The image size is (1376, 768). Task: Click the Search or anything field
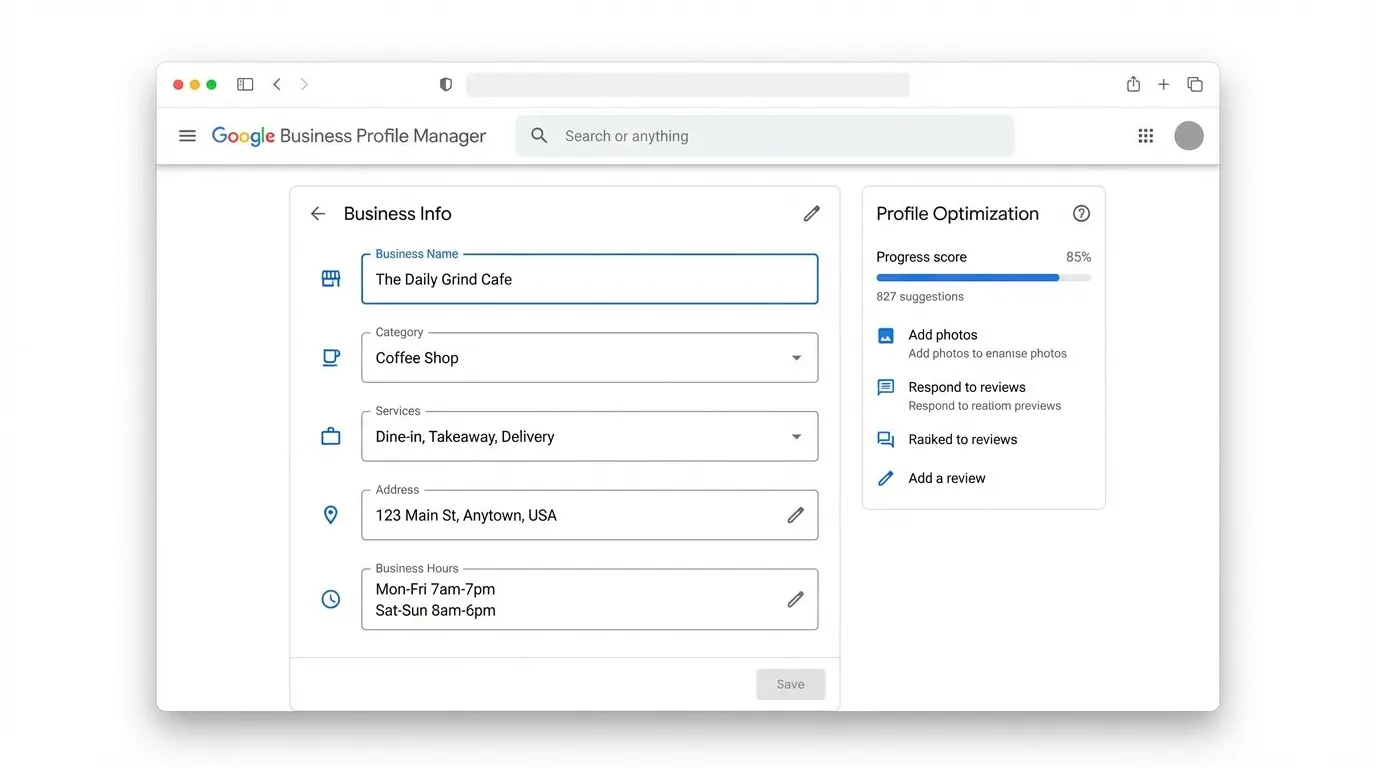click(765, 135)
